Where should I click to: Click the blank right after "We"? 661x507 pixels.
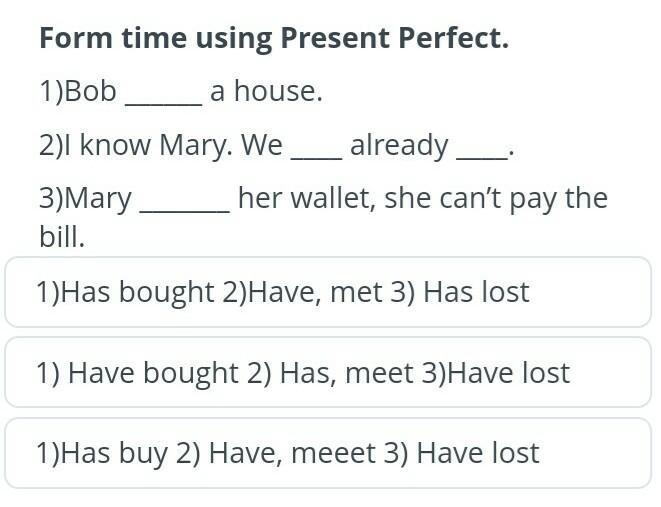click(x=315, y=147)
